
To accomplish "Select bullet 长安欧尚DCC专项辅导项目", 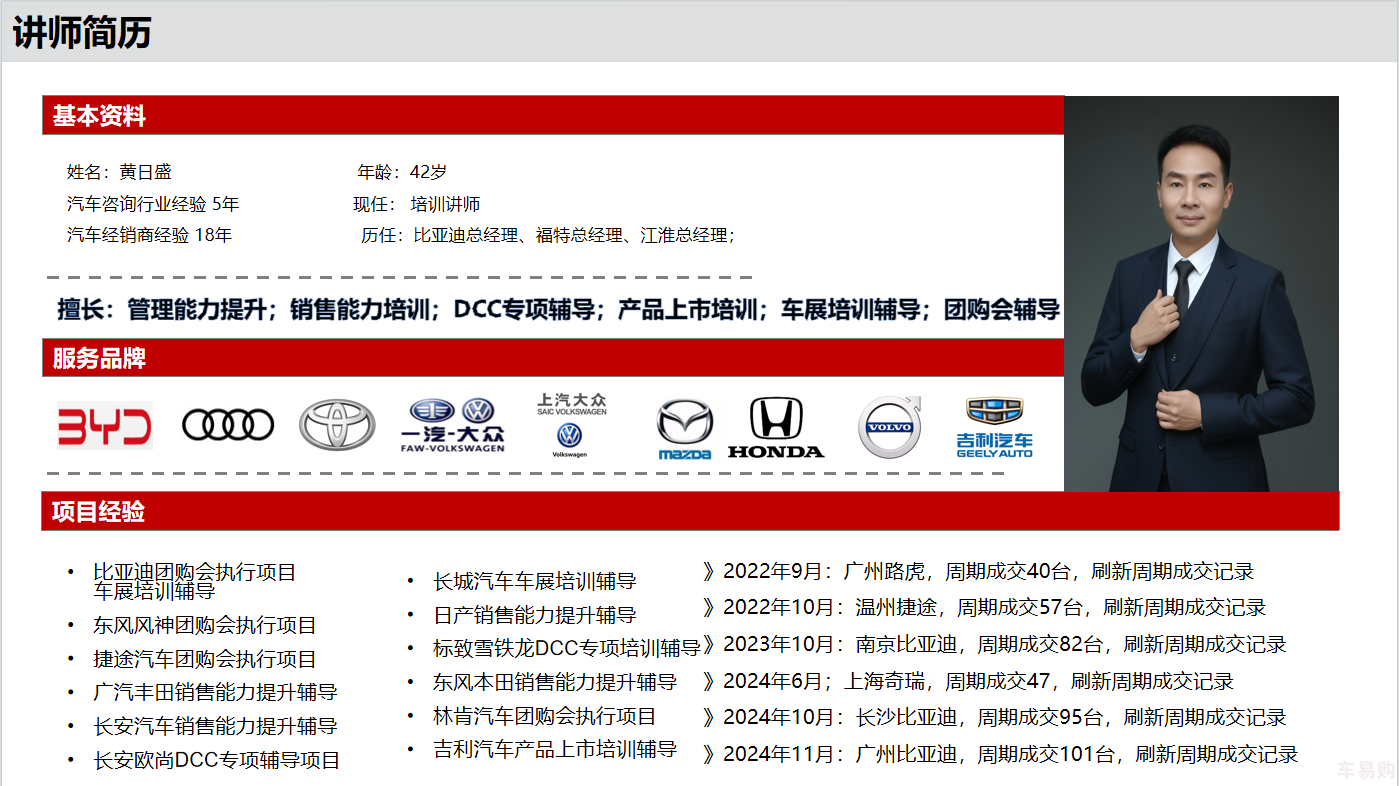I will pyautogui.click(x=217, y=760).
